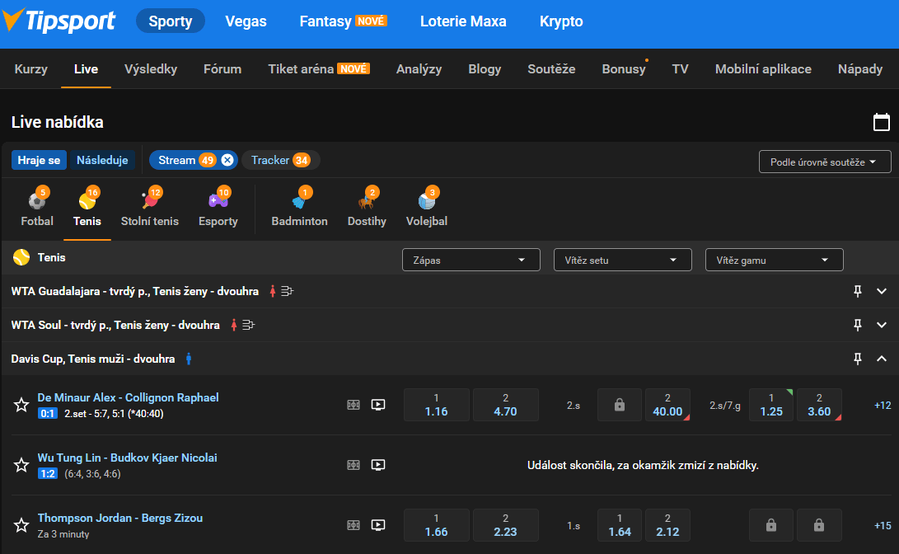Go to the Kurzy tab
This screenshot has height=554, width=899.
31,69
